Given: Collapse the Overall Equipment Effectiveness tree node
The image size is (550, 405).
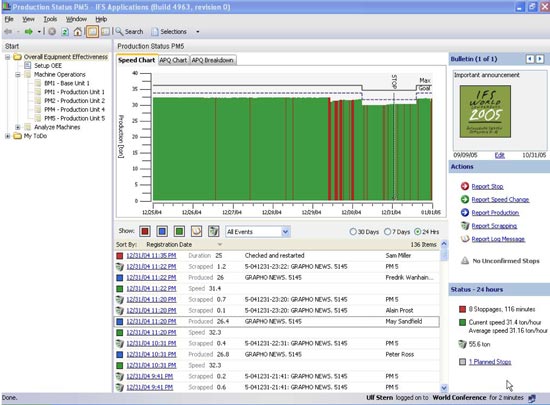Looking at the screenshot, I should click(x=7, y=57).
